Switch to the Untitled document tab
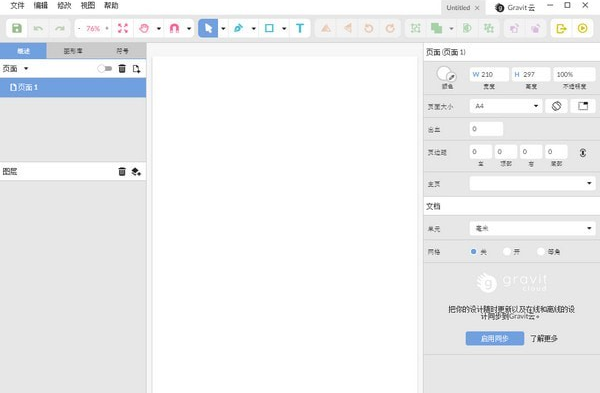This screenshot has width=600, height=393. [x=458, y=8]
